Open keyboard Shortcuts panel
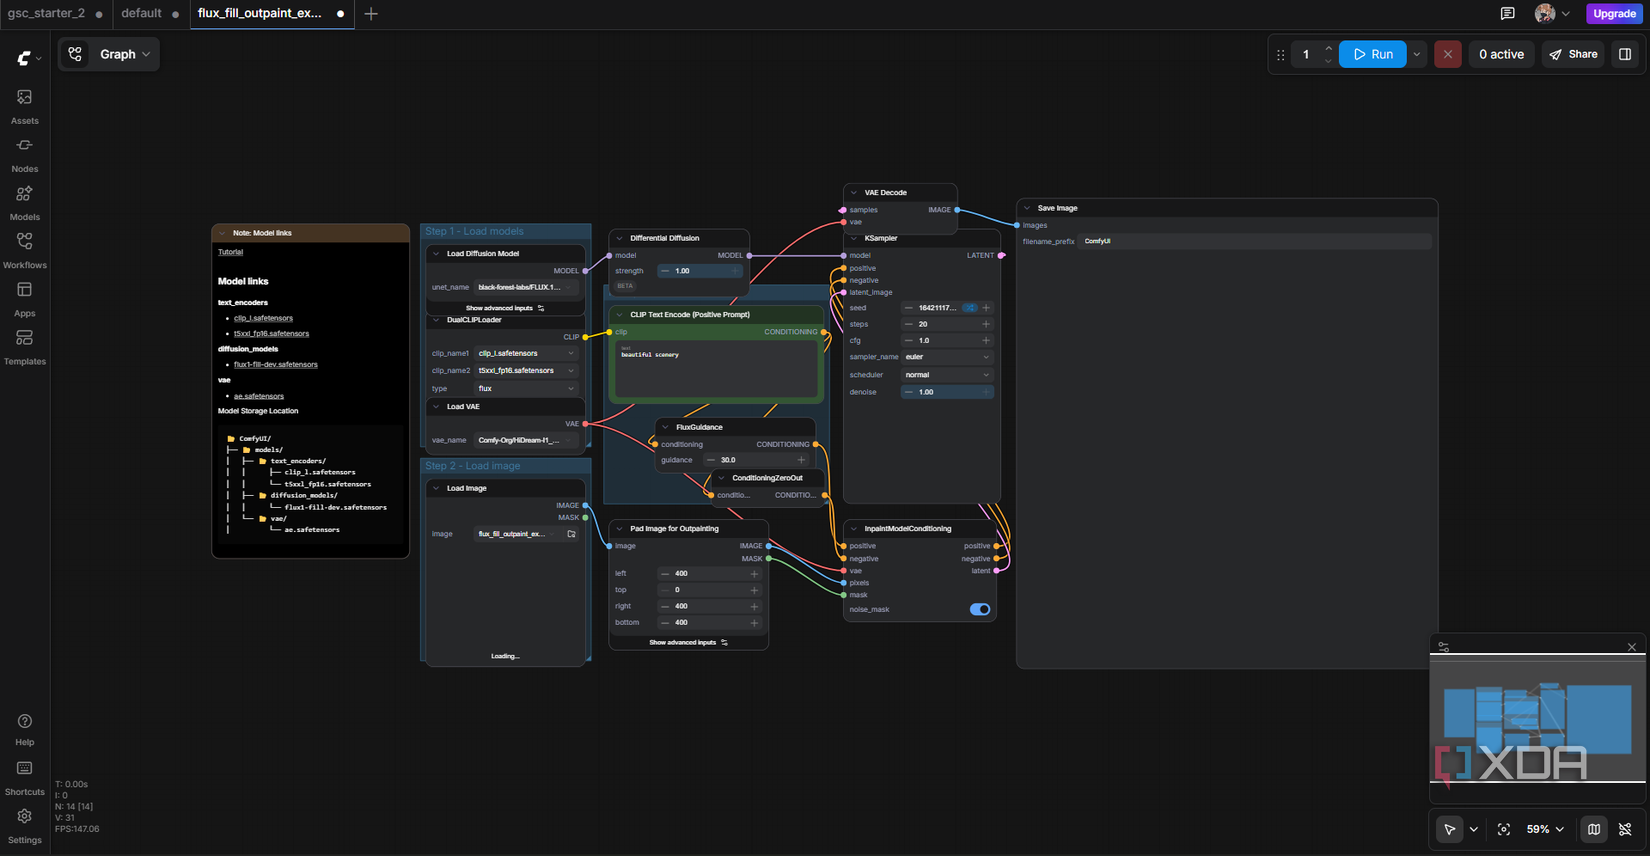This screenshot has height=856, width=1650. pos(24,778)
